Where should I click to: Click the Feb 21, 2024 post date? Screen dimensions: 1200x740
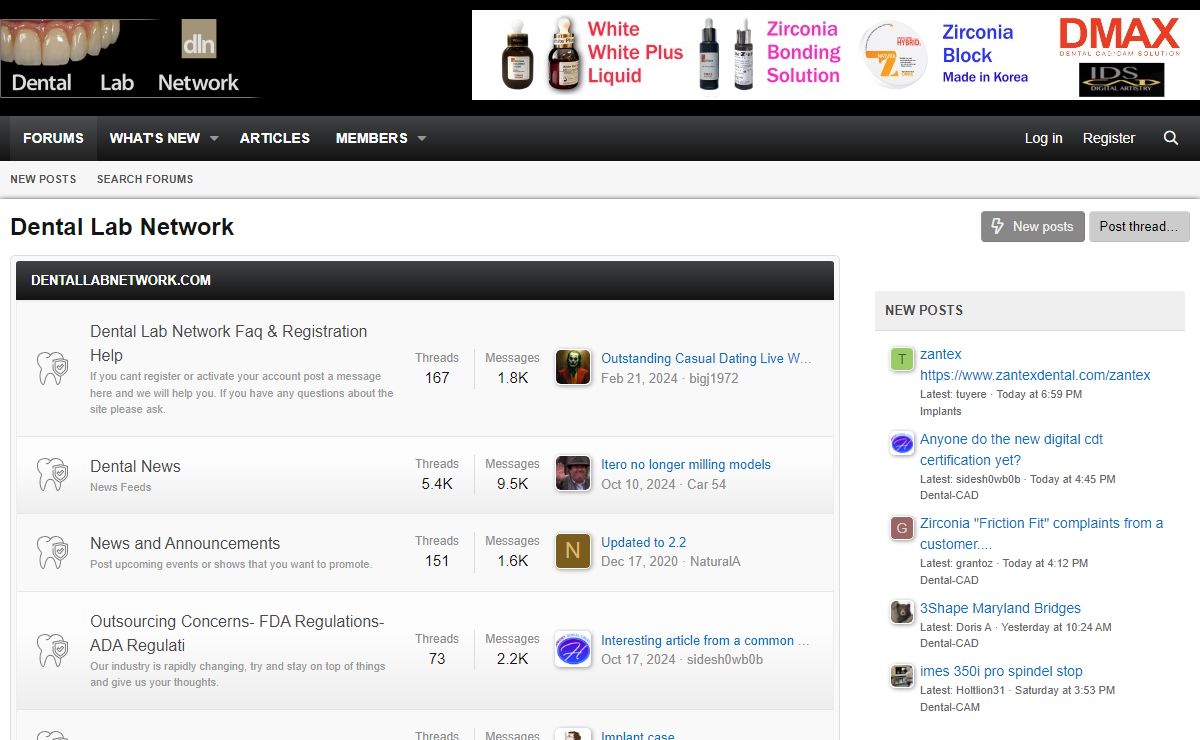click(638, 379)
